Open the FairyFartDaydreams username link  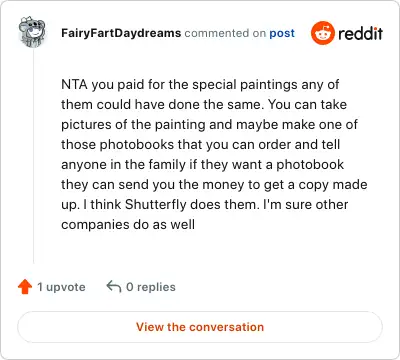pos(121,33)
